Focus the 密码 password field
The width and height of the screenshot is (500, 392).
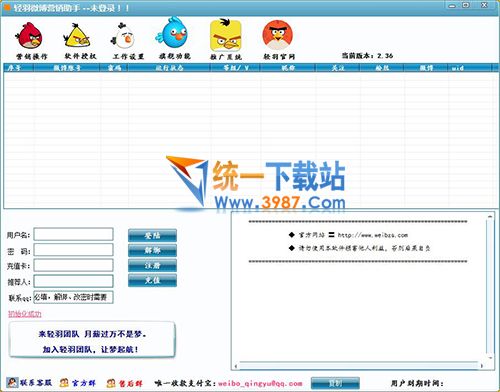73,250
